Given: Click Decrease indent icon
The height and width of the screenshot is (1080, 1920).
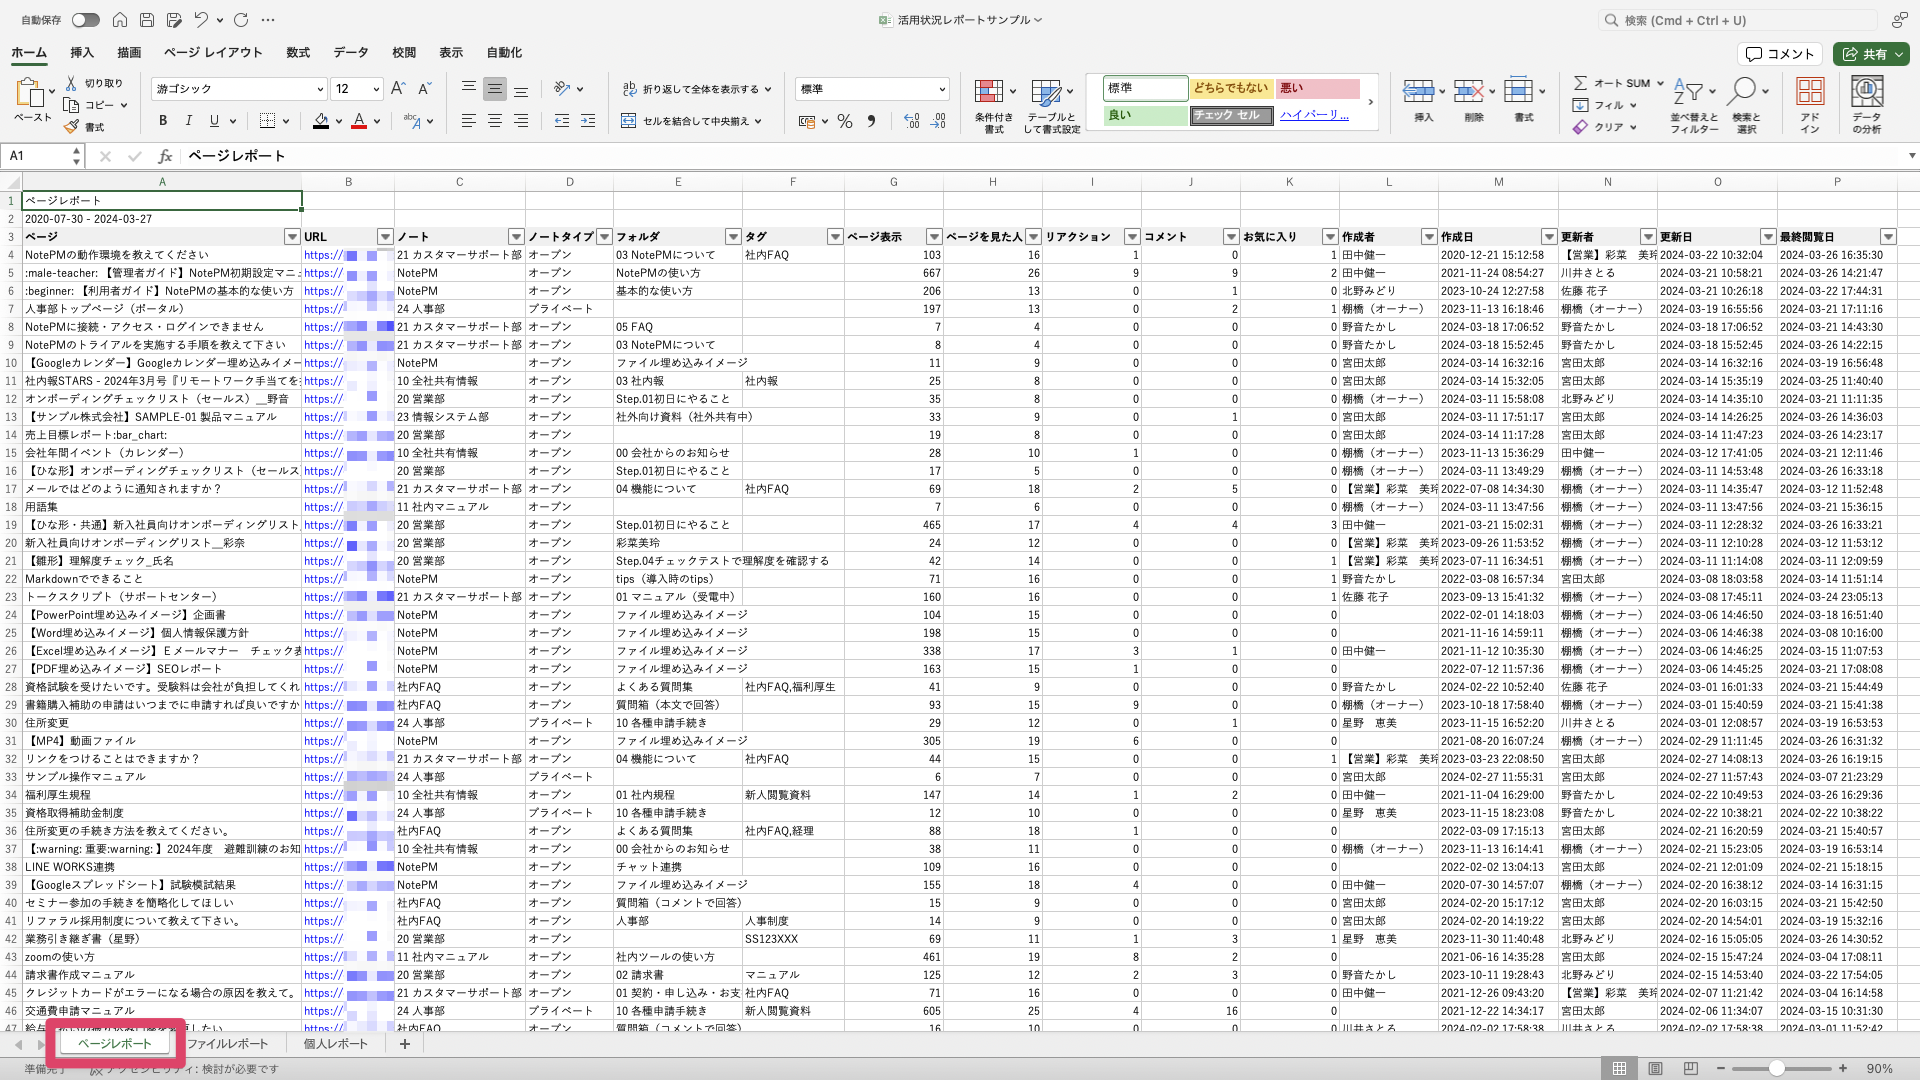Looking at the screenshot, I should click(x=562, y=121).
